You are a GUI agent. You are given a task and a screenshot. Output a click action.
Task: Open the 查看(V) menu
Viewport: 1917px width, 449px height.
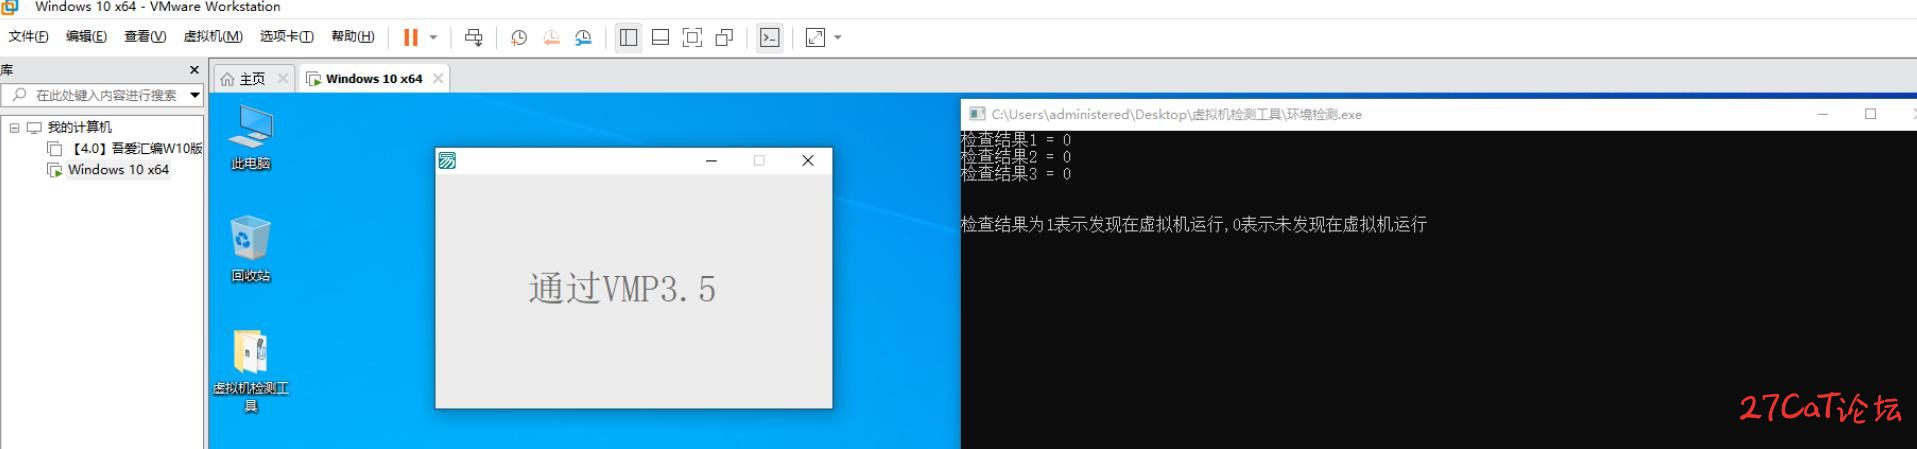145,36
